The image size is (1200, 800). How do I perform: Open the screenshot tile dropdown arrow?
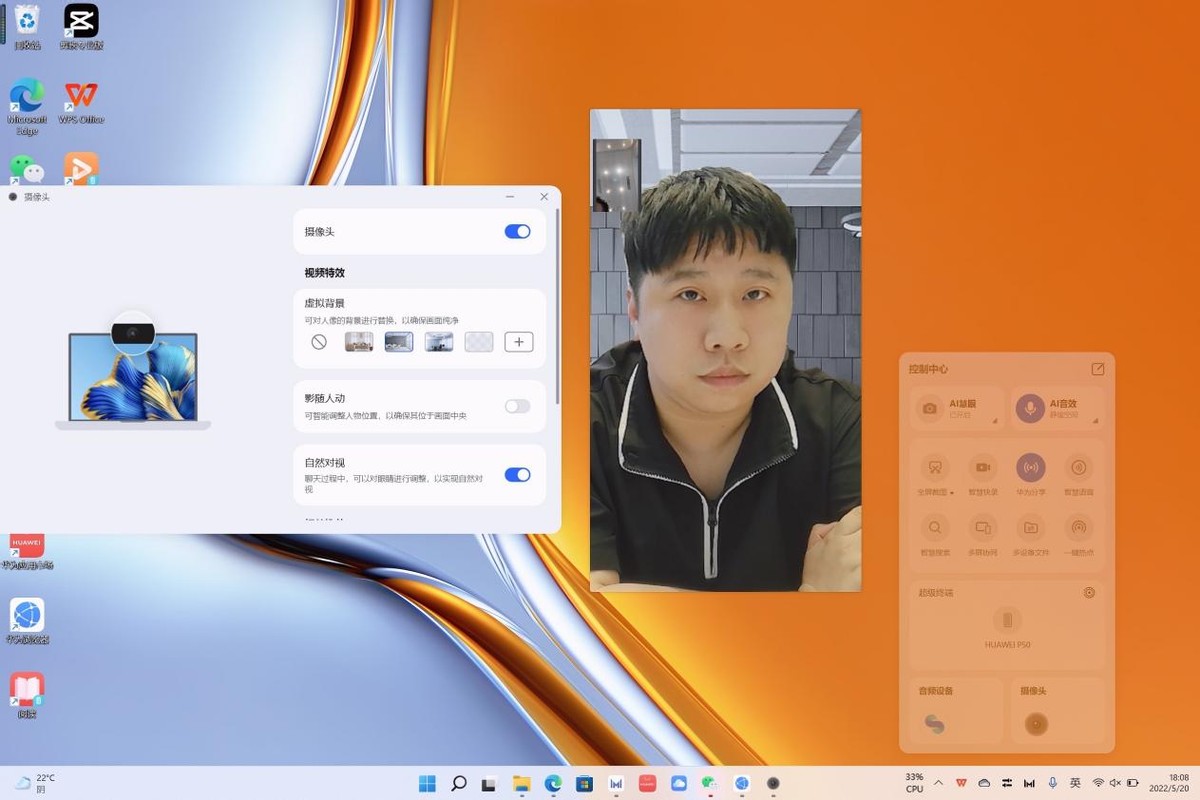tap(953, 491)
